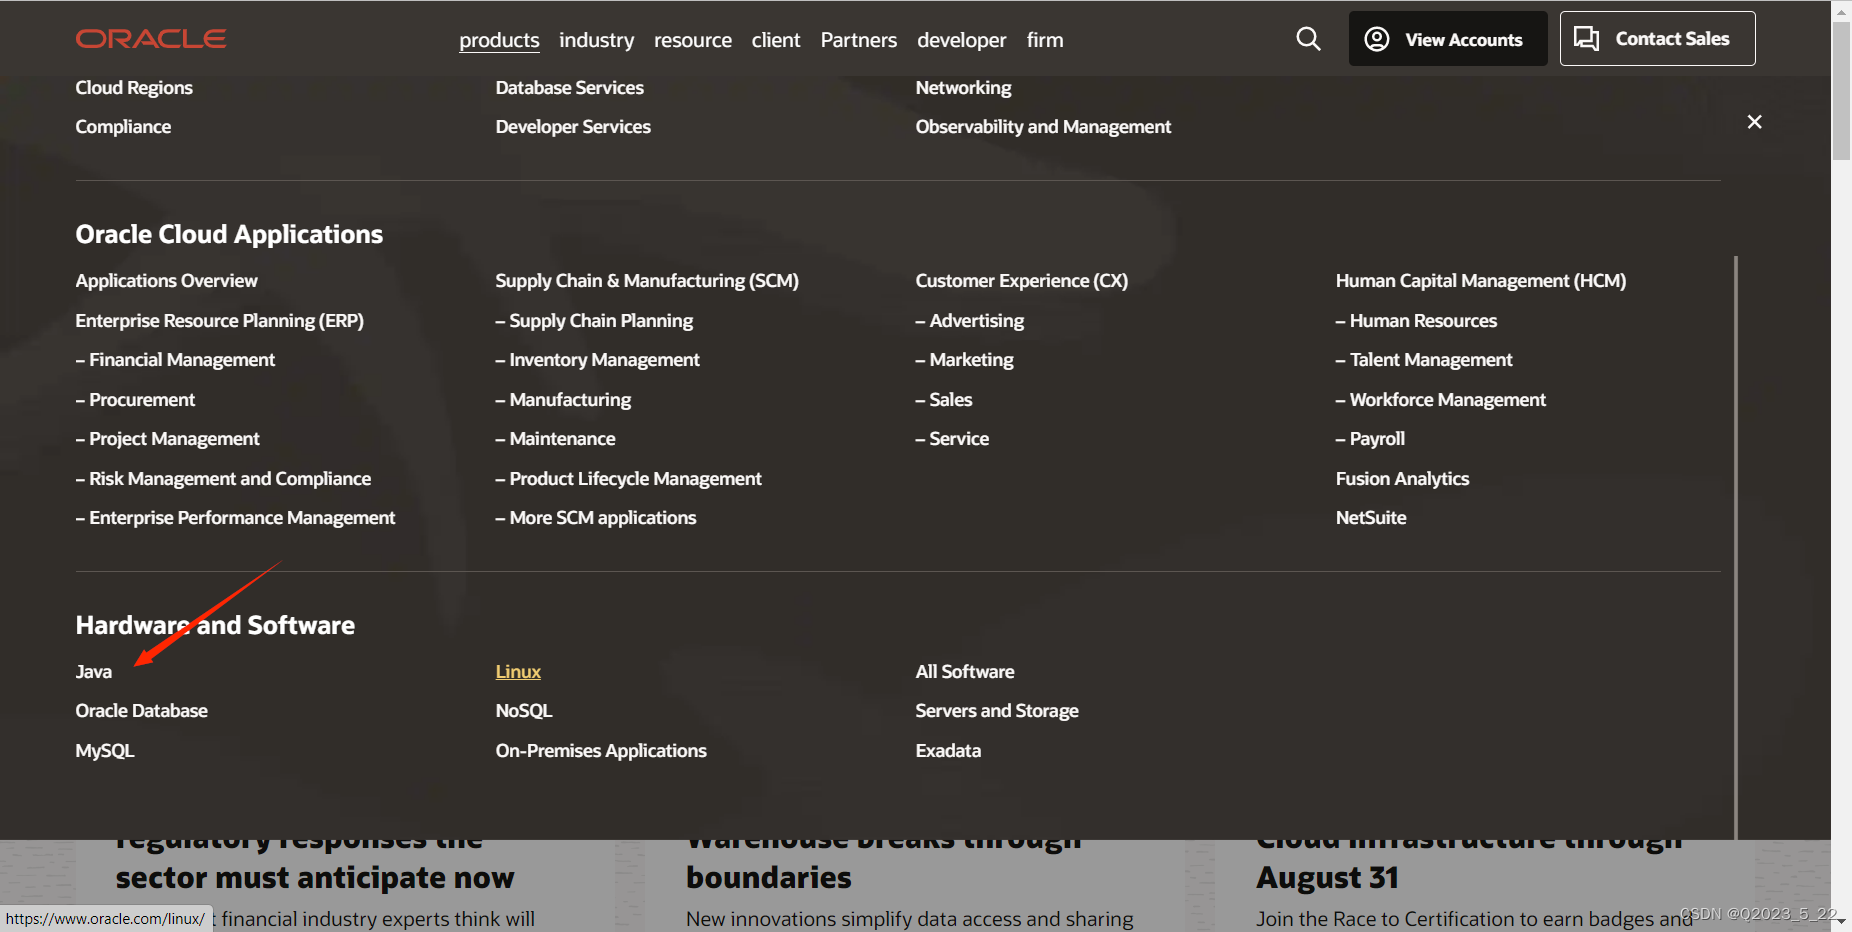This screenshot has height=932, width=1852.
Task: Open Database Services link
Action: click(x=570, y=88)
